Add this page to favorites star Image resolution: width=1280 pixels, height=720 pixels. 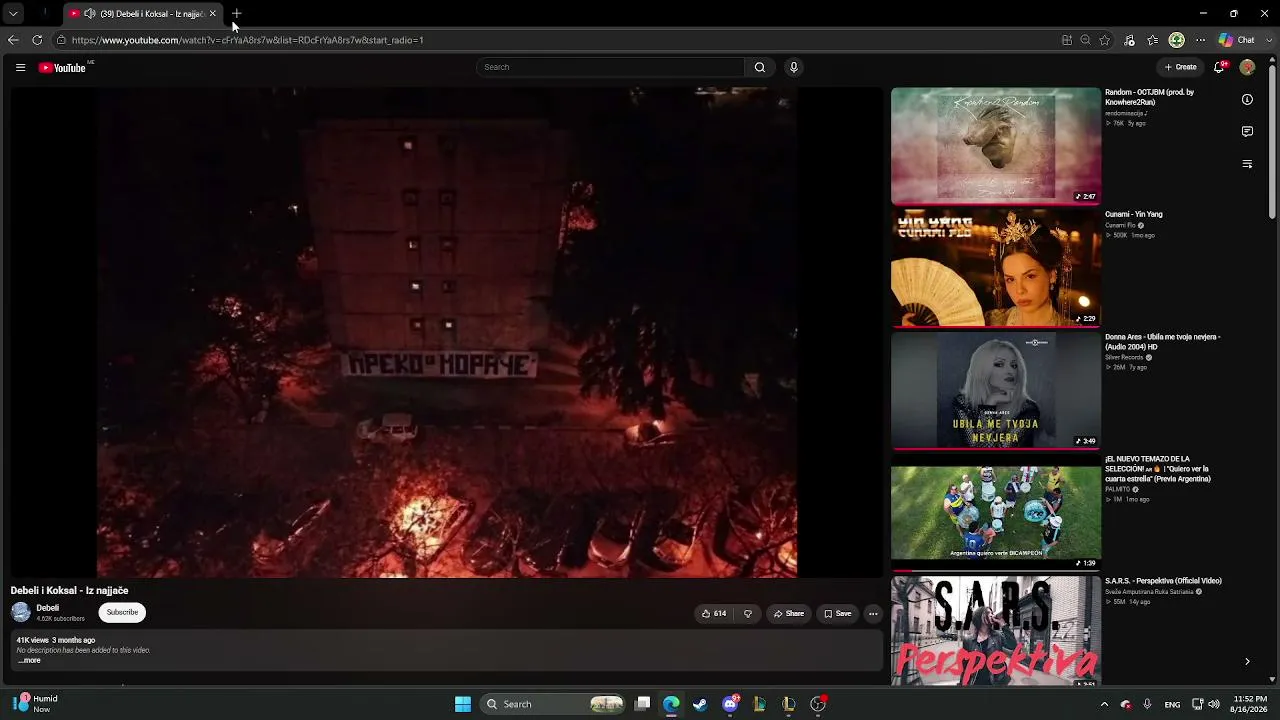1105,40
